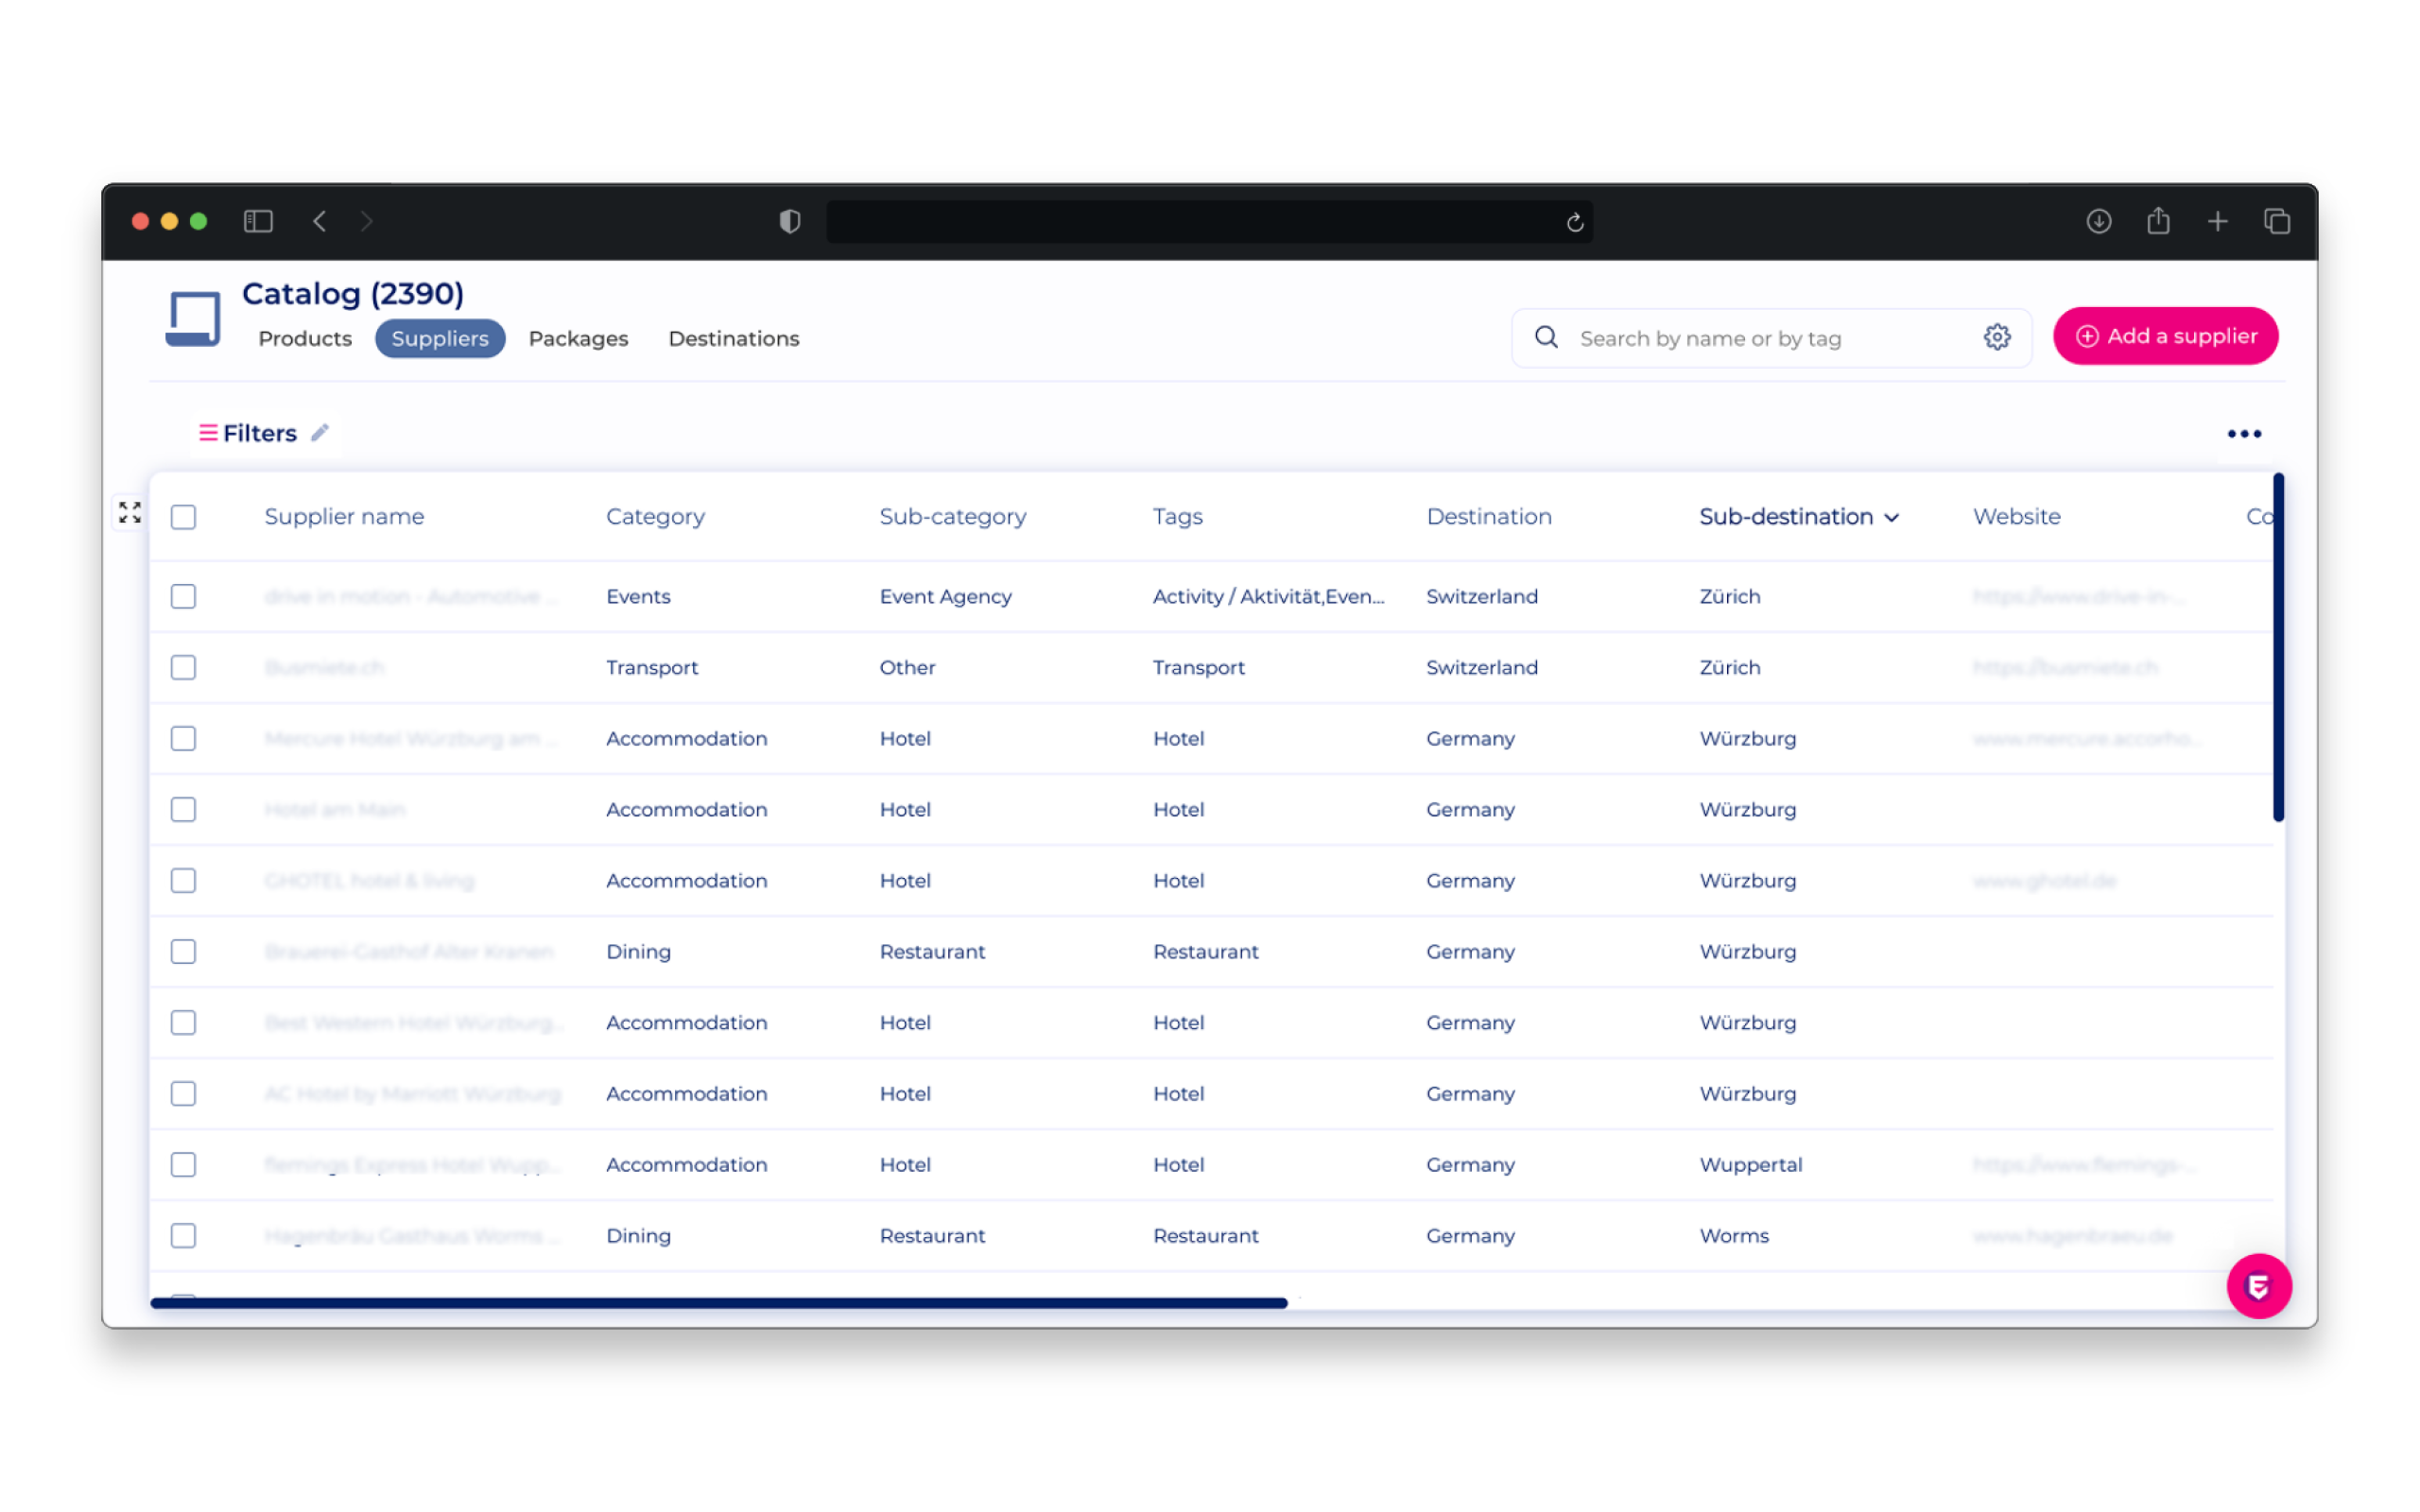2420x1512 pixels.
Task: Show the tab overview
Action: coord(2276,221)
